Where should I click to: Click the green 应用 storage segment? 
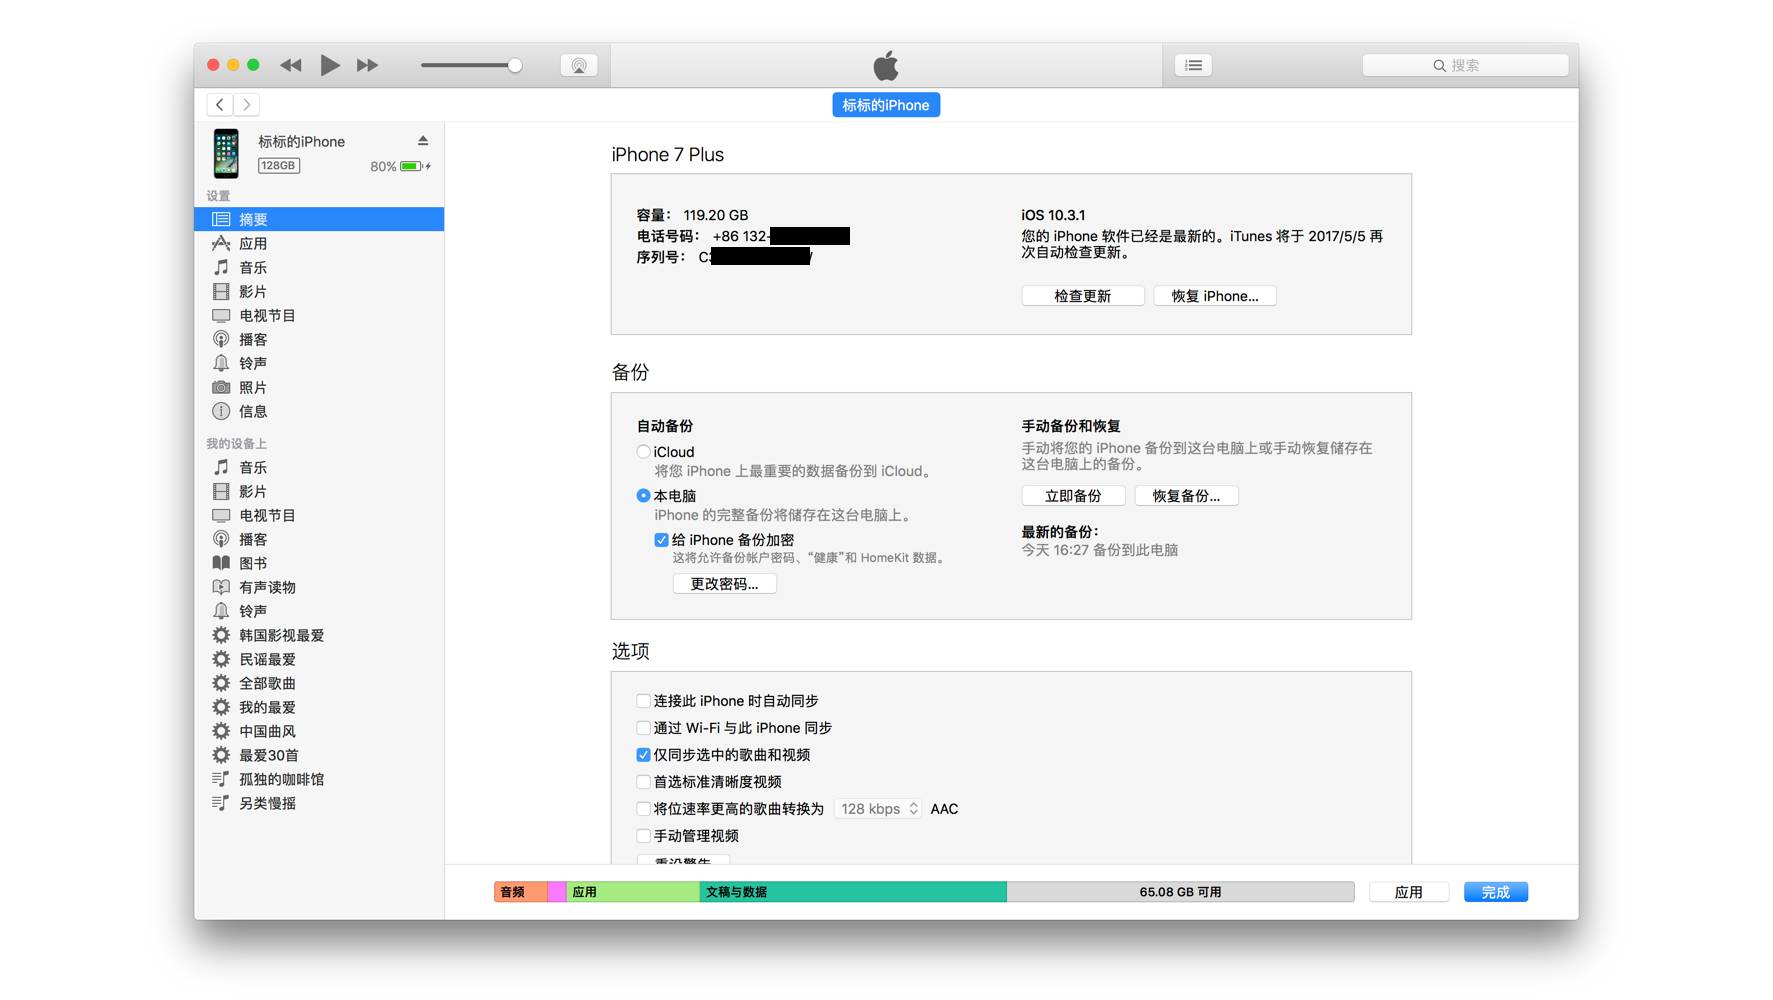pos(633,892)
